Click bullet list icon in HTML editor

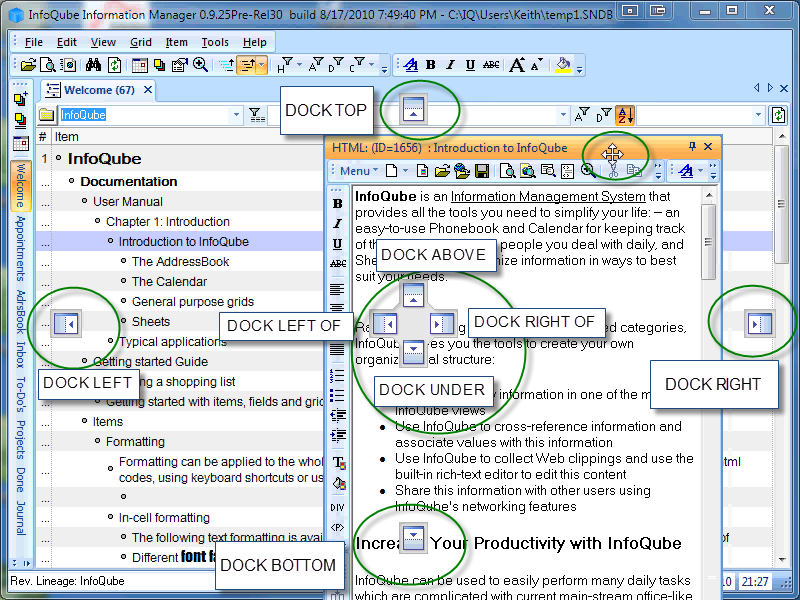pos(337,395)
